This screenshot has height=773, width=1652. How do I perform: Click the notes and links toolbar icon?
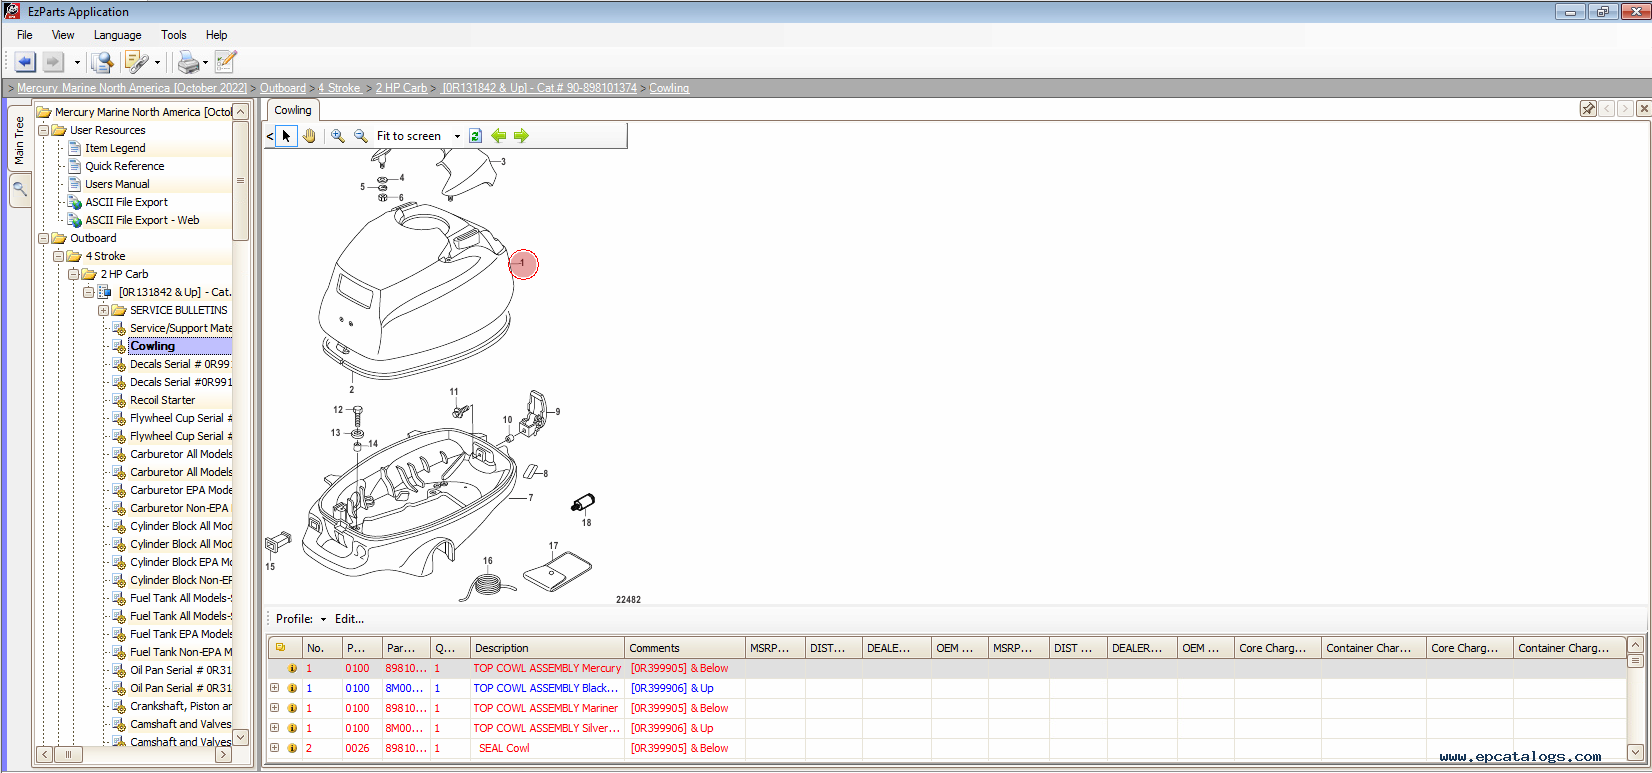click(136, 62)
